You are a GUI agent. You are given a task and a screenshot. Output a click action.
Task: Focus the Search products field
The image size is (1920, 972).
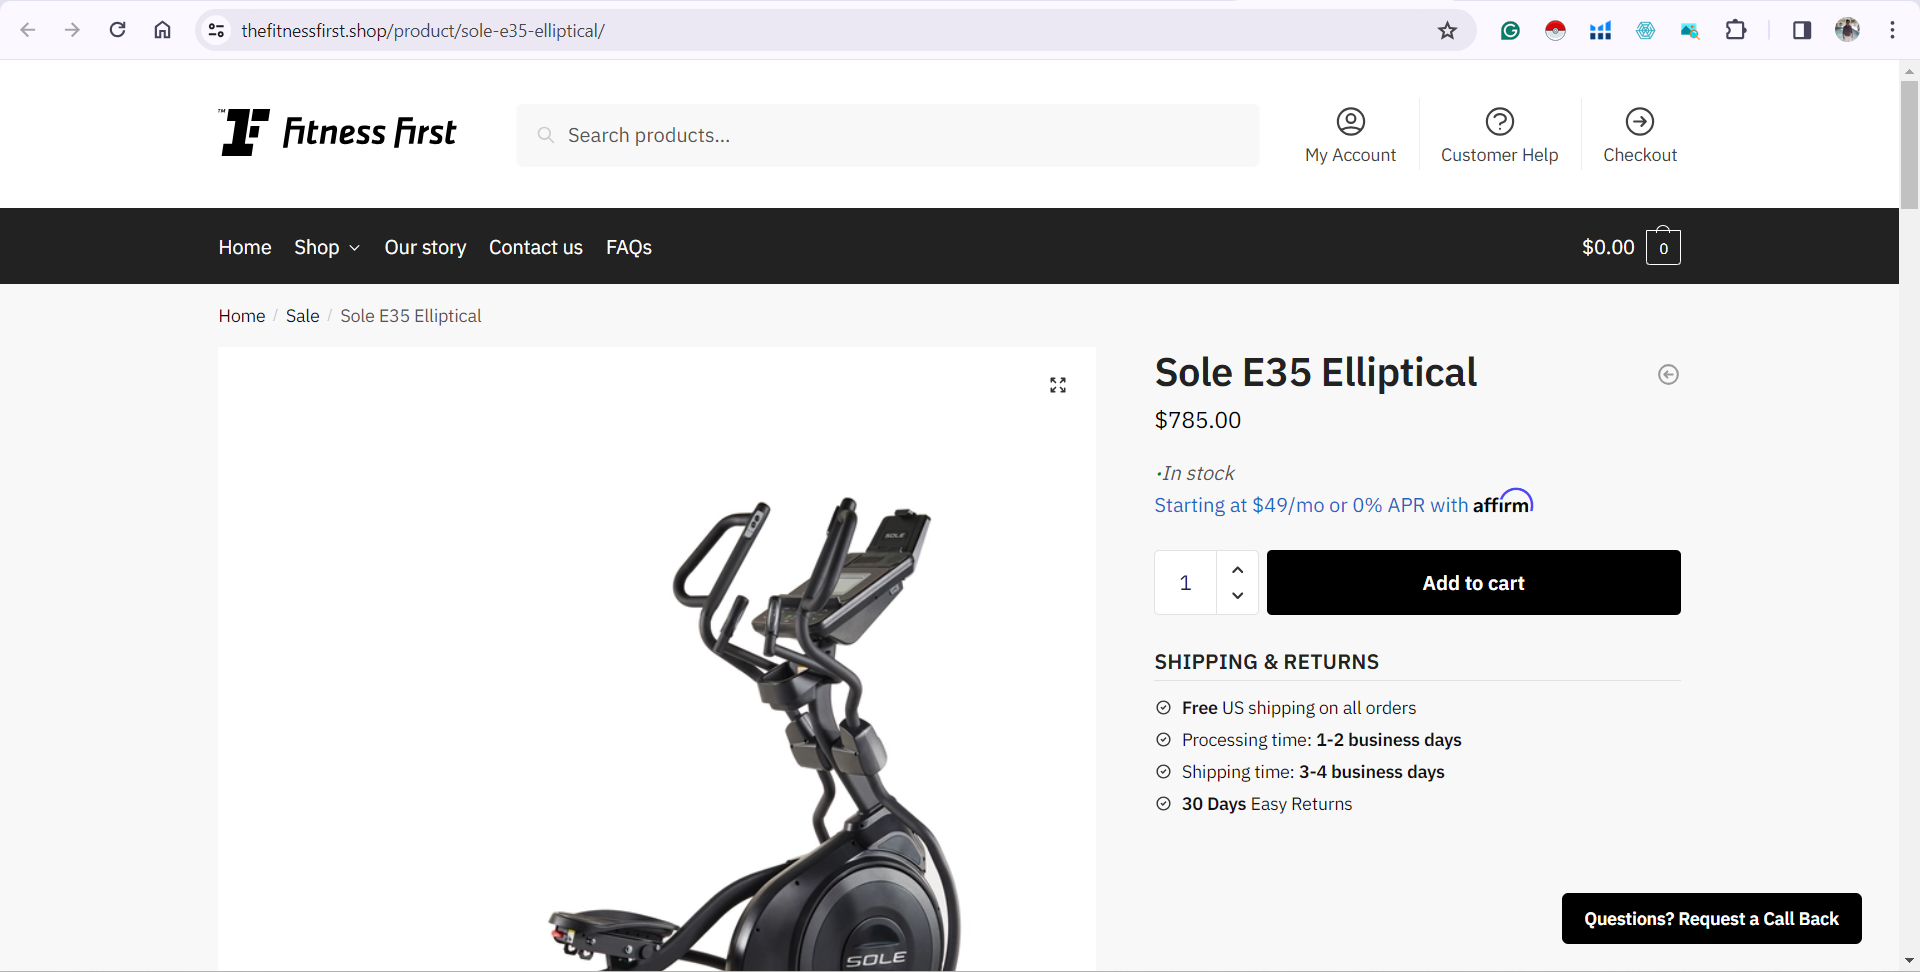[x=888, y=135]
